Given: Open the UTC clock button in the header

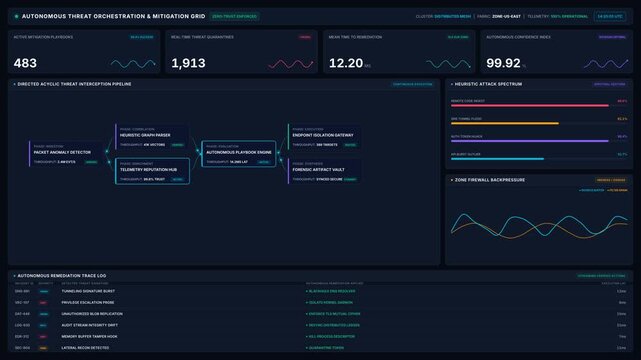Looking at the screenshot, I should coord(610,16).
